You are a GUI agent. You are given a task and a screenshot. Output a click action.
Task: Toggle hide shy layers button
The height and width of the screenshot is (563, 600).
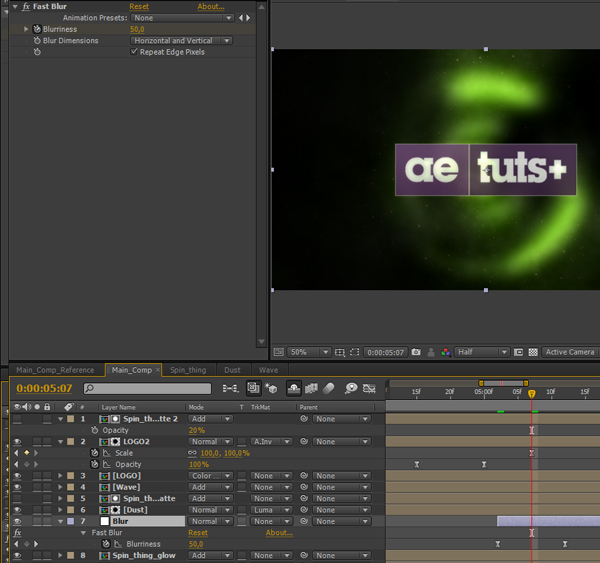pyautogui.click(x=293, y=388)
